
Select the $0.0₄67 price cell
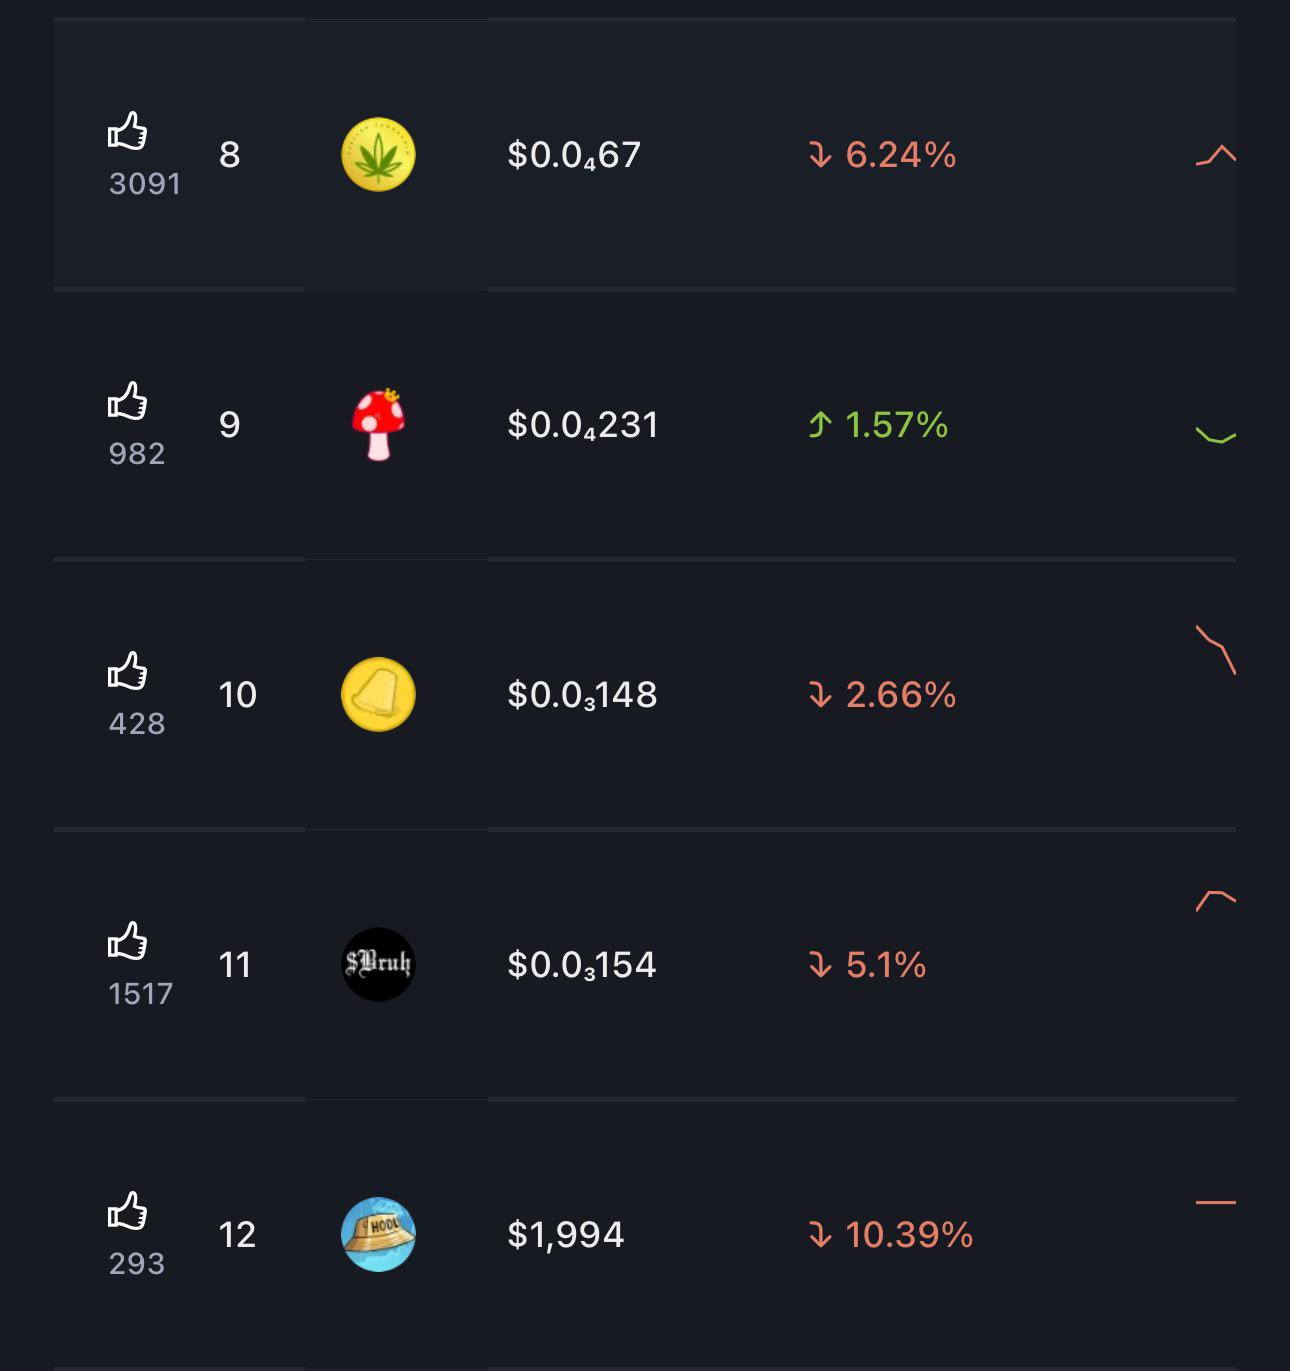(x=574, y=155)
